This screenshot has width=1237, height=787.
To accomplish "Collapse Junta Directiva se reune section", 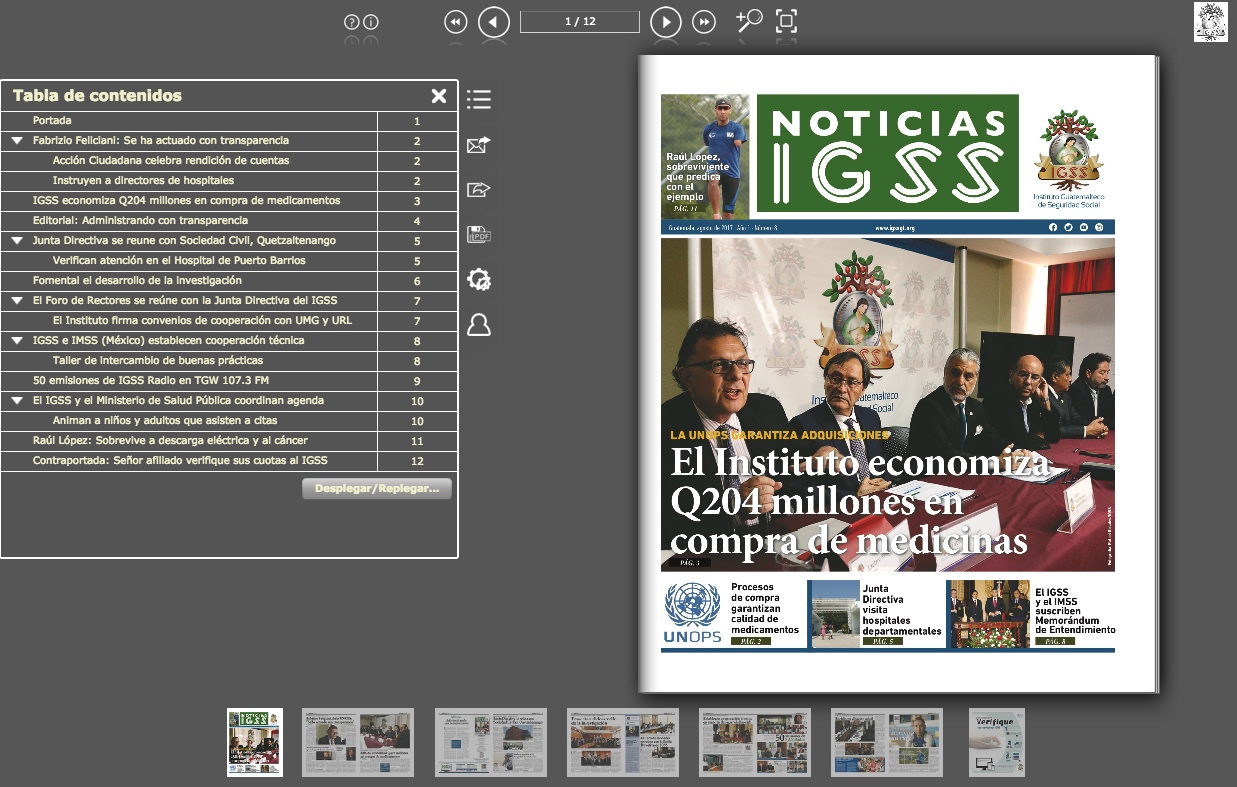I will point(17,241).
